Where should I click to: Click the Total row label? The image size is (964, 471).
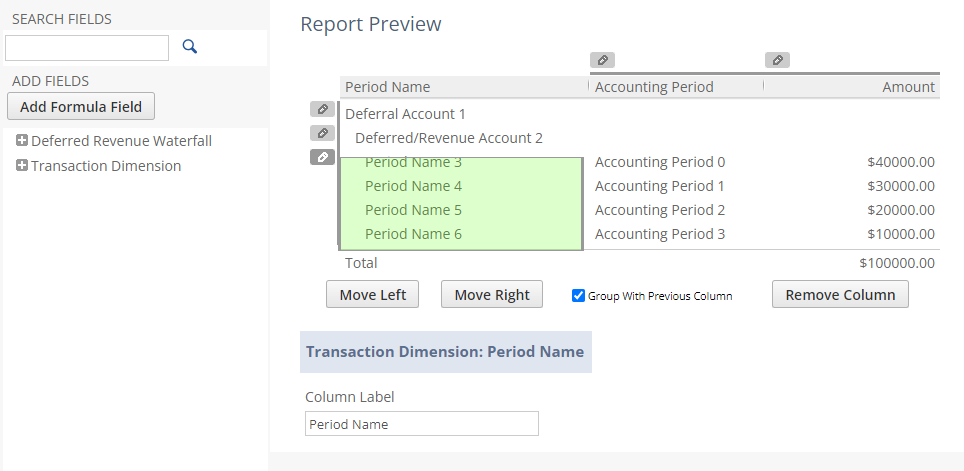click(361, 263)
